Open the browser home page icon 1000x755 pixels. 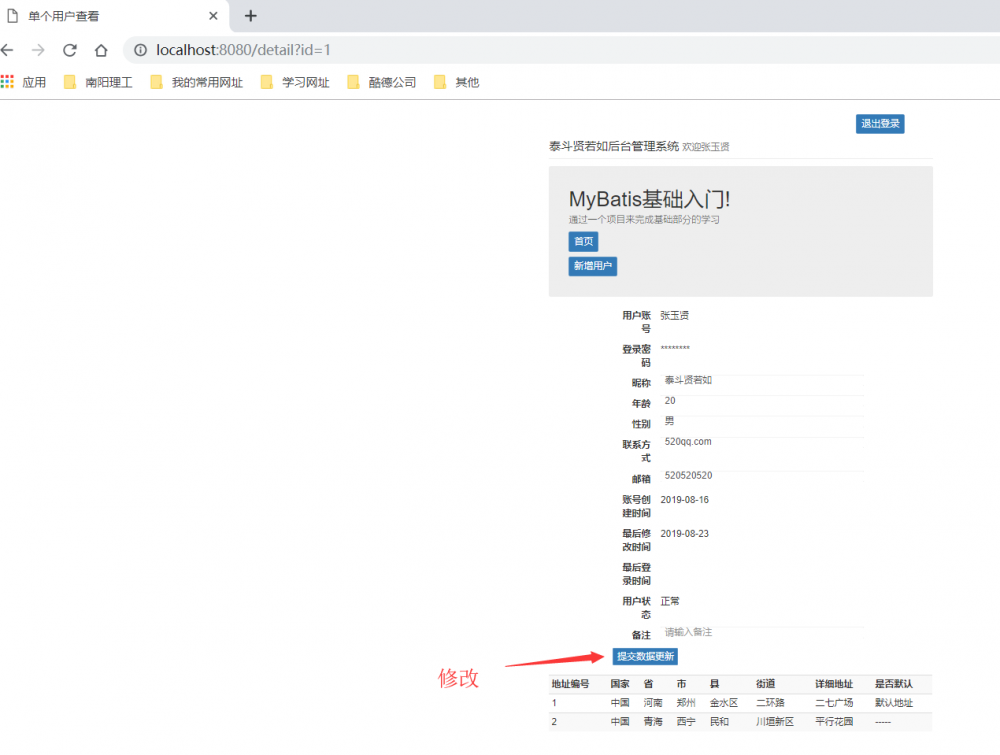pos(99,50)
